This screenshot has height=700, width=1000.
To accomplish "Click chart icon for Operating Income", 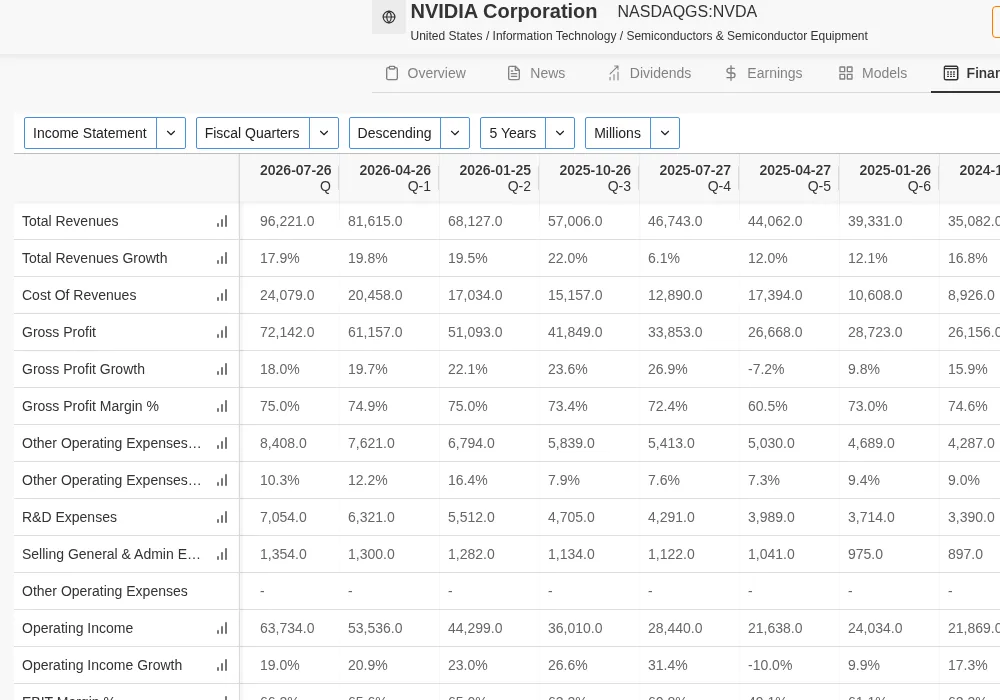I will 222,628.
